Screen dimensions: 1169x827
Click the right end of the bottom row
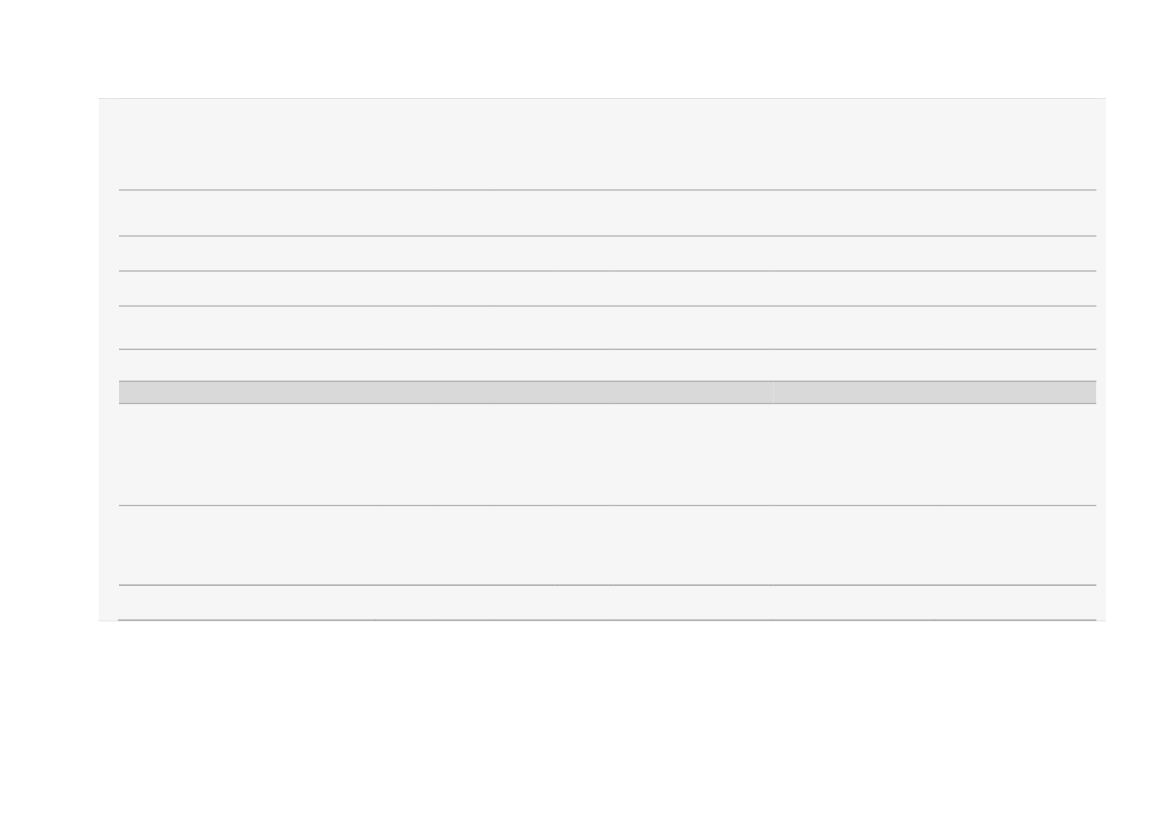tap(1015, 603)
